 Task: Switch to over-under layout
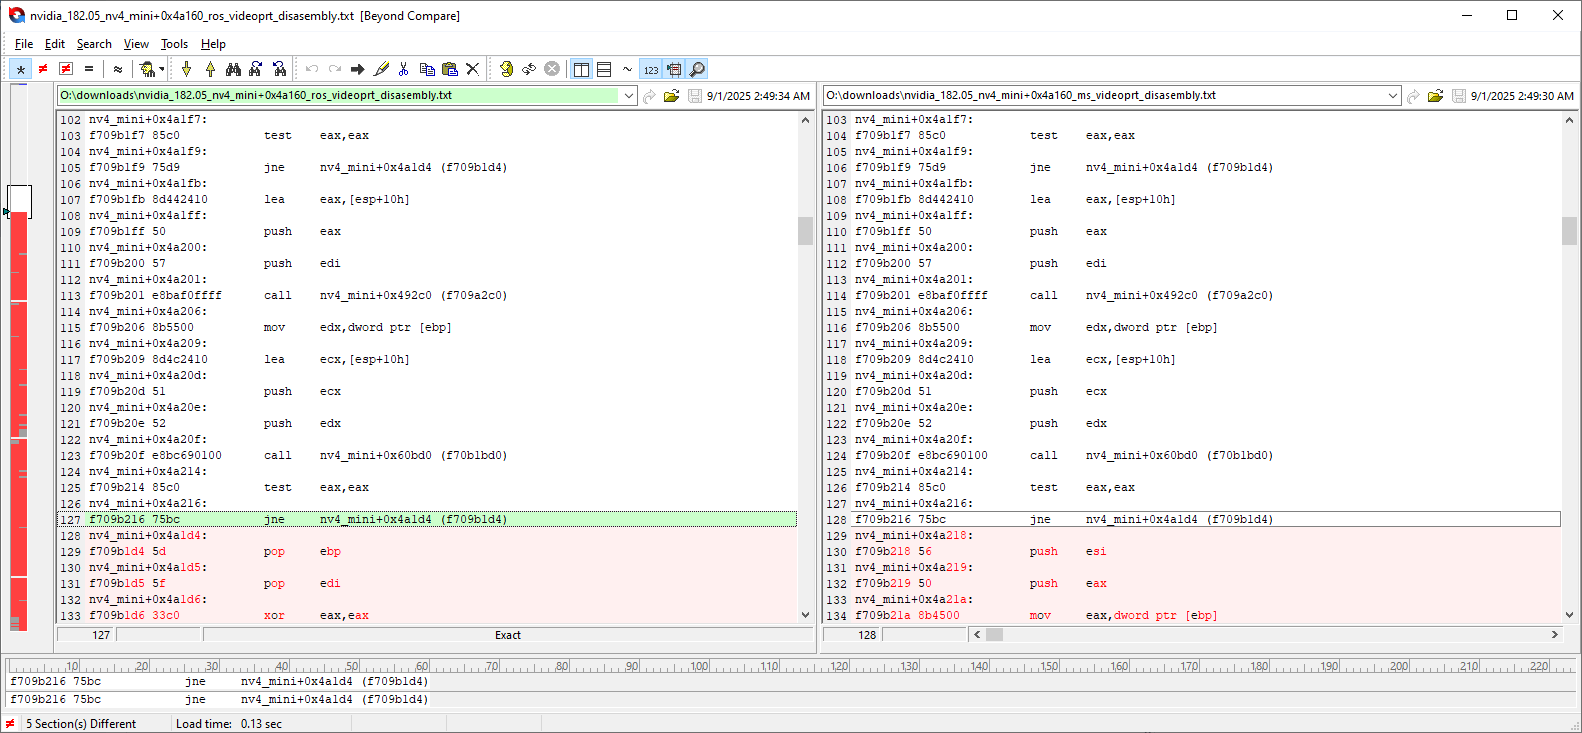604,69
